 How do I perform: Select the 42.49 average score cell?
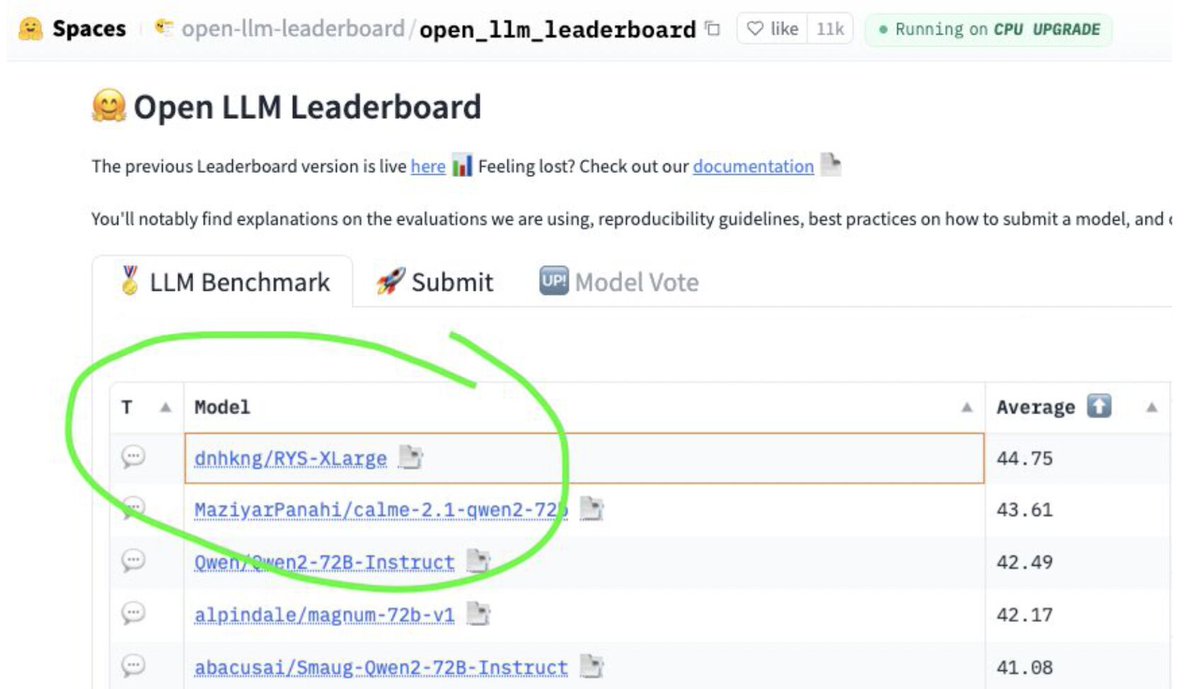1078,563
